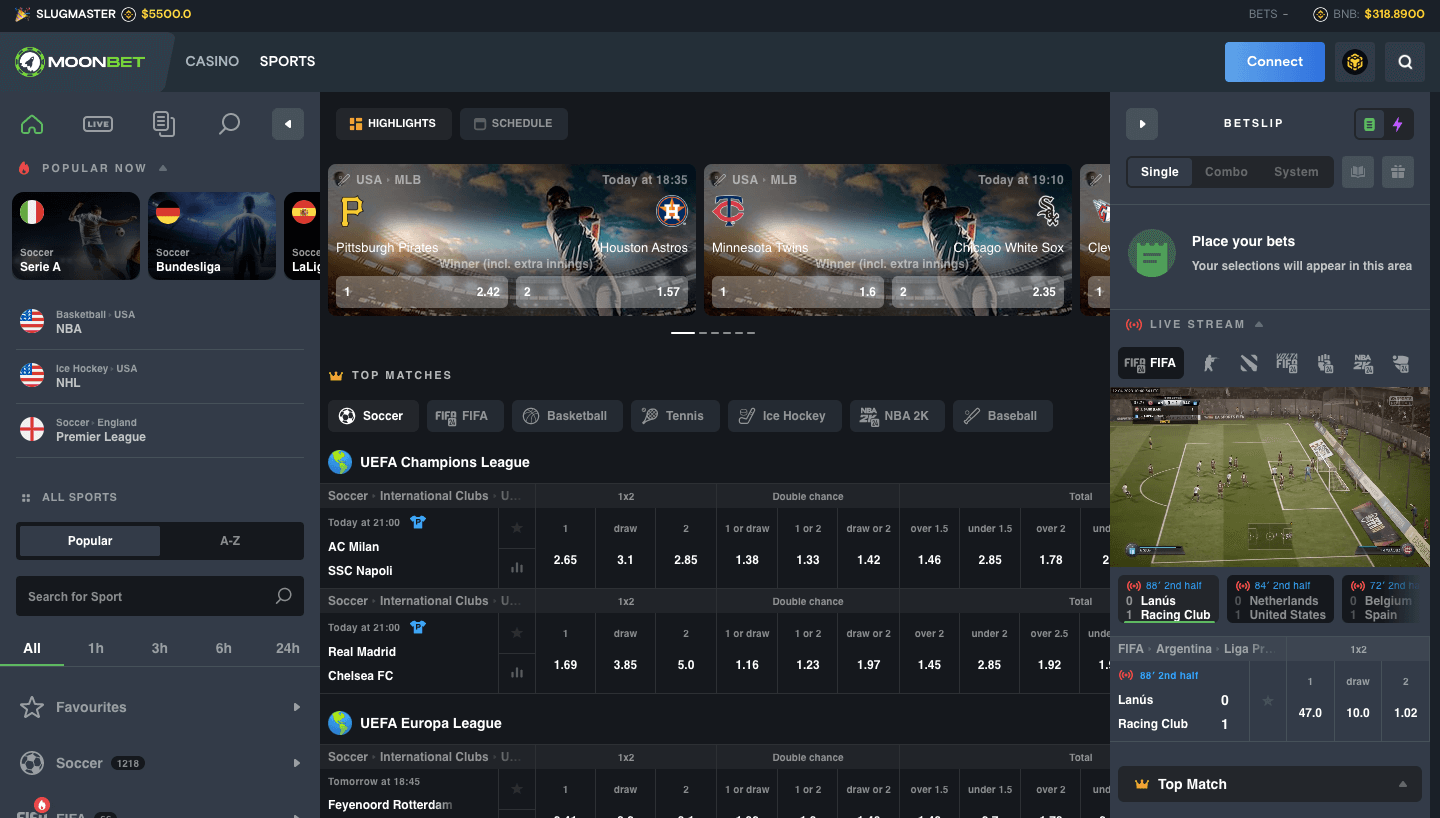1440x818 pixels.
Task: Favourite the Lanús vs Racing Club star
Action: (1268, 701)
